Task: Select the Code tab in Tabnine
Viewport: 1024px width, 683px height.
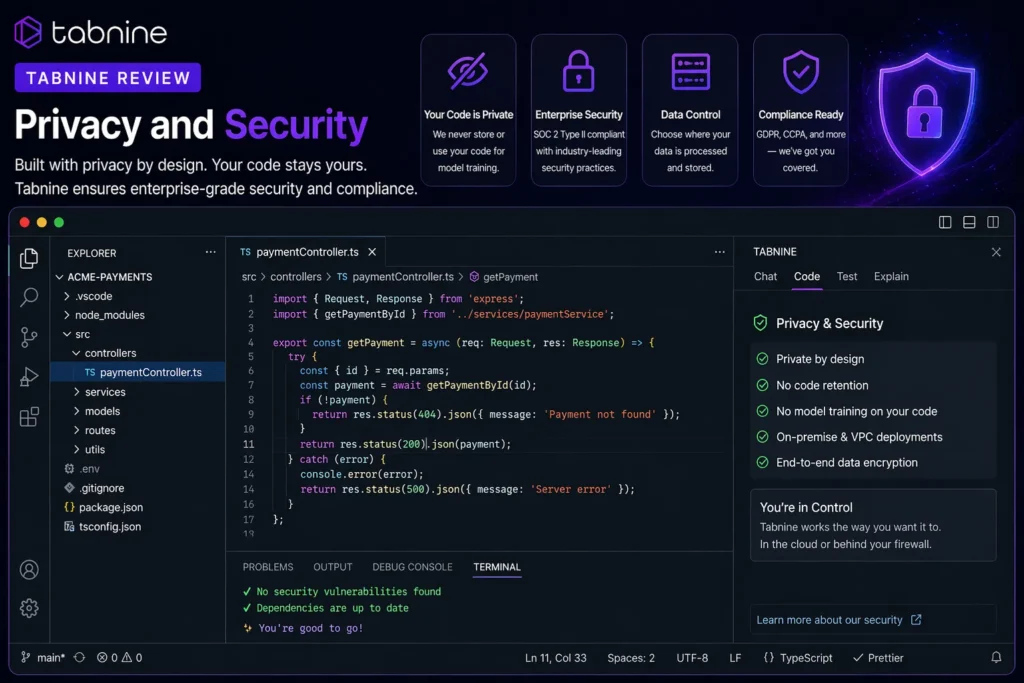Action: [807, 276]
